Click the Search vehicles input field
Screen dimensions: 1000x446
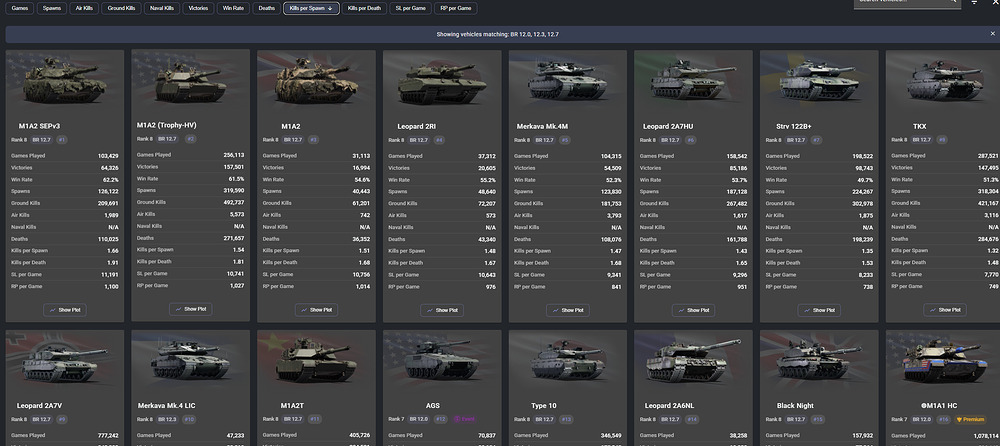click(x=907, y=3)
